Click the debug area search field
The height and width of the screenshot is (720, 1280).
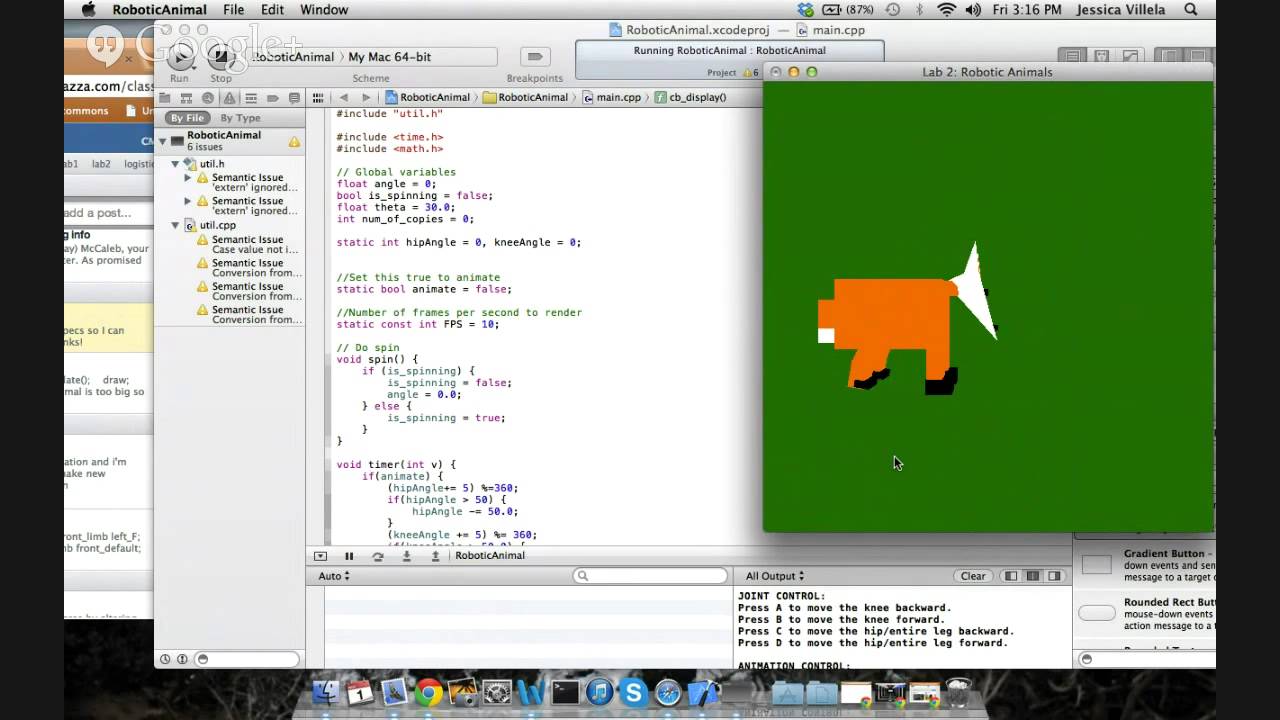pos(650,576)
